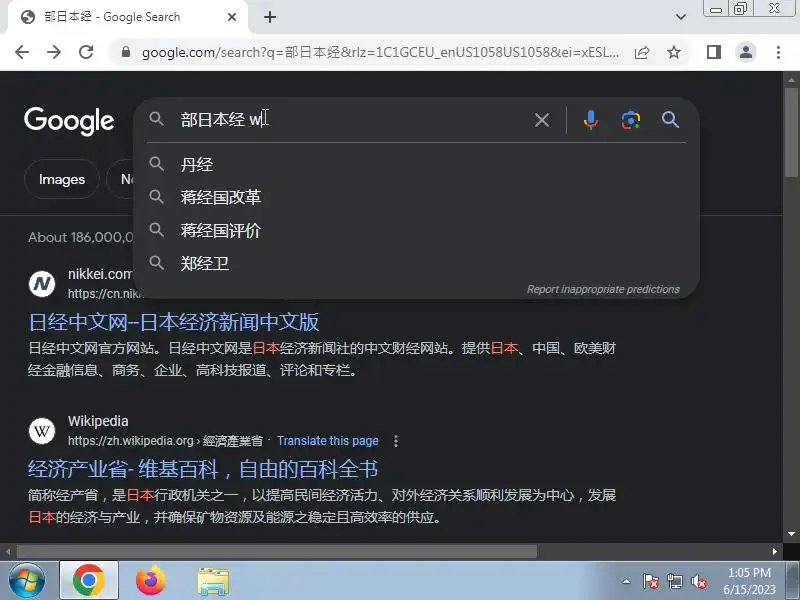Screen dimensions: 800x600
Task: Click the nikkei.com favicon
Action: point(42,284)
